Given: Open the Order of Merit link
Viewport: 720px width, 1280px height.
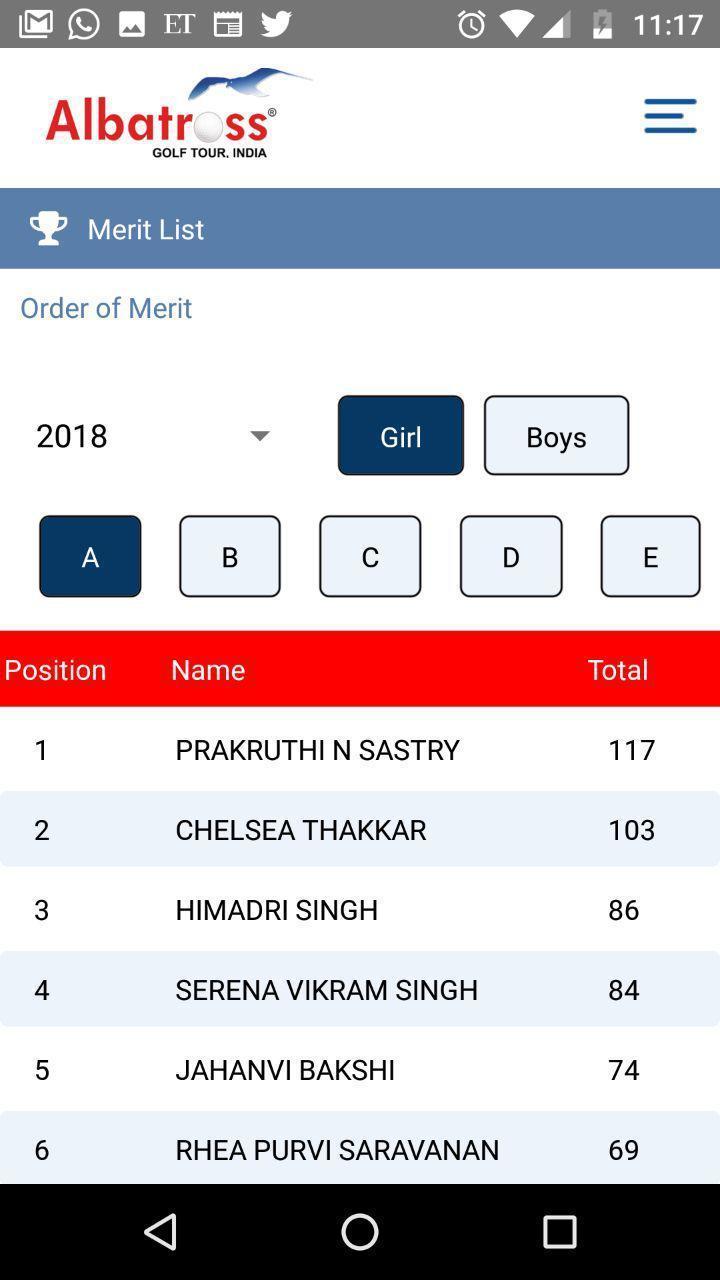Looking at the screenshot, I should [x=106, y=308].
